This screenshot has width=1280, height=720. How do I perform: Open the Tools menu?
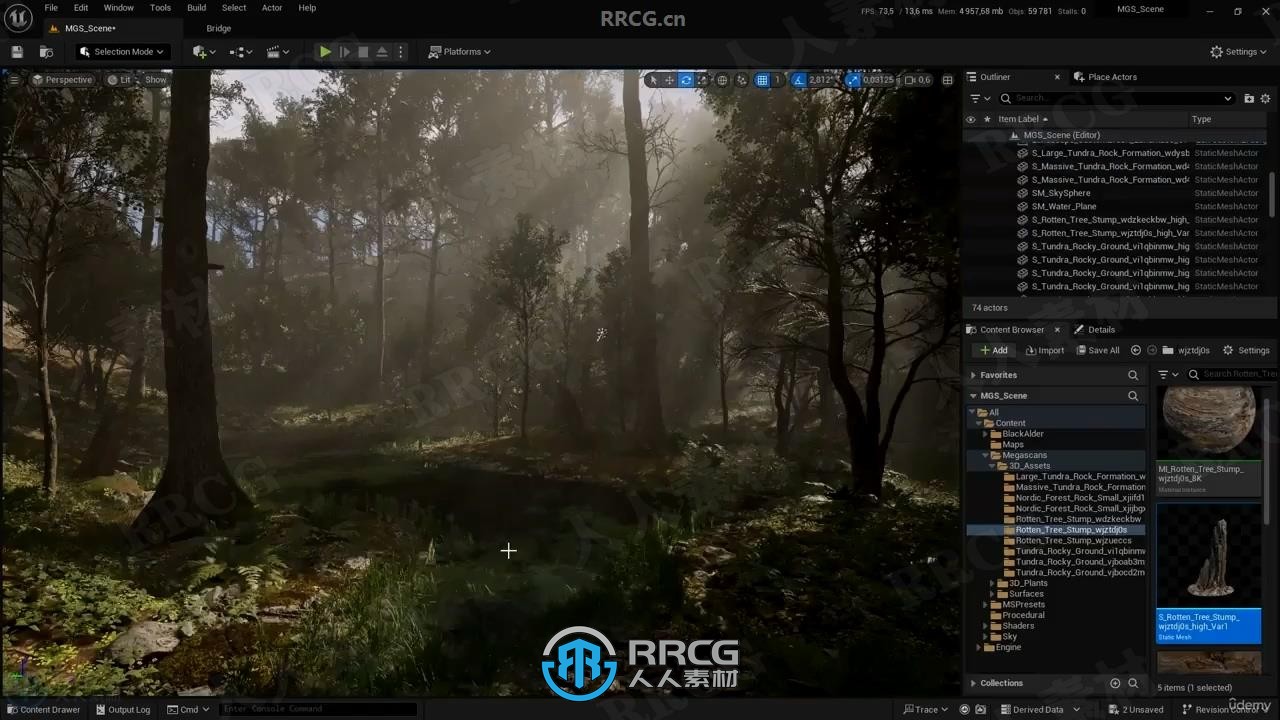coord(160,8)
